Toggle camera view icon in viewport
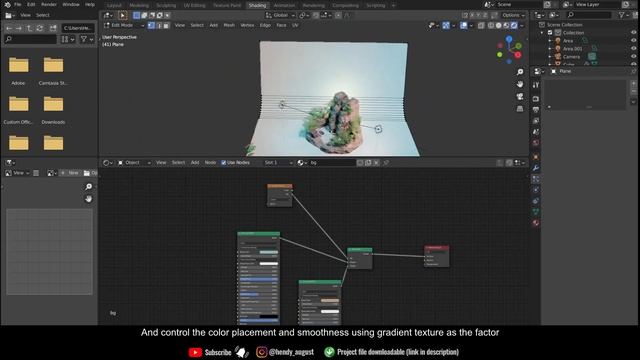The width and height of the screenshot is (640, 360). pyautogui.click(x=520, y=97)
